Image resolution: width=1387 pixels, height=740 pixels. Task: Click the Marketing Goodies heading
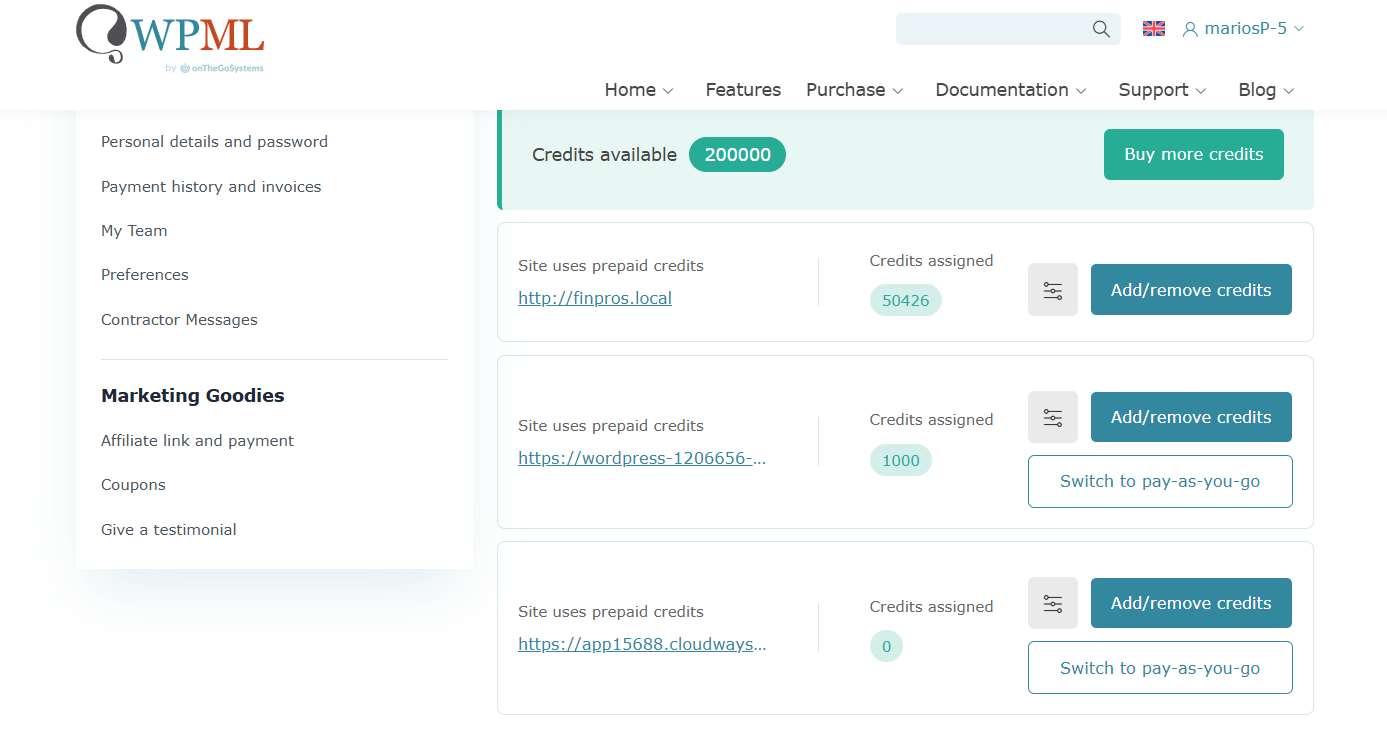coord(193,396)
